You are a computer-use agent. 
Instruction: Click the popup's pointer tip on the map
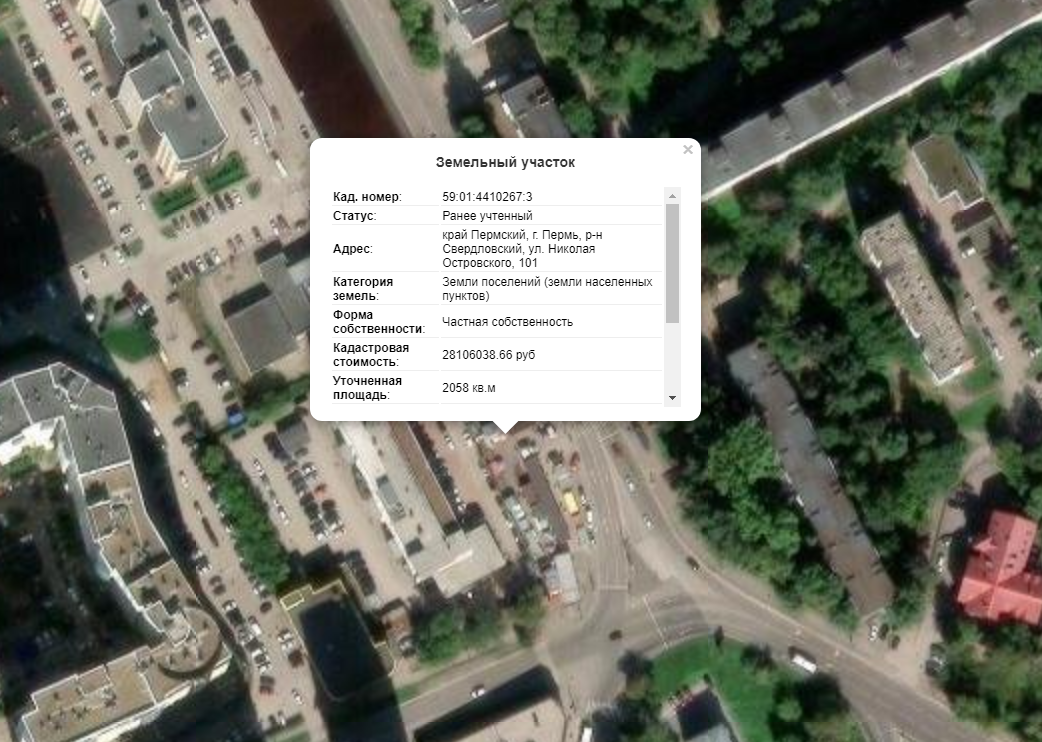tap(506, 429)
